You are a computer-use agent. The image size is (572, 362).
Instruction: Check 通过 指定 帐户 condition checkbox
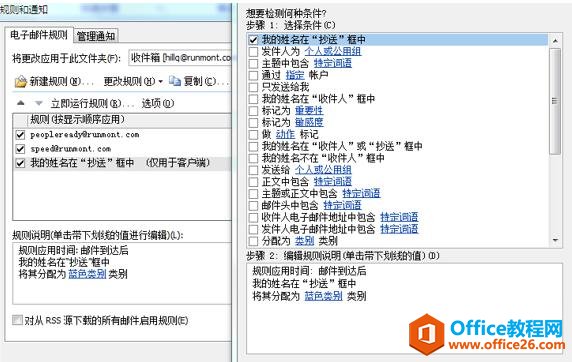[x=253, y=75]
